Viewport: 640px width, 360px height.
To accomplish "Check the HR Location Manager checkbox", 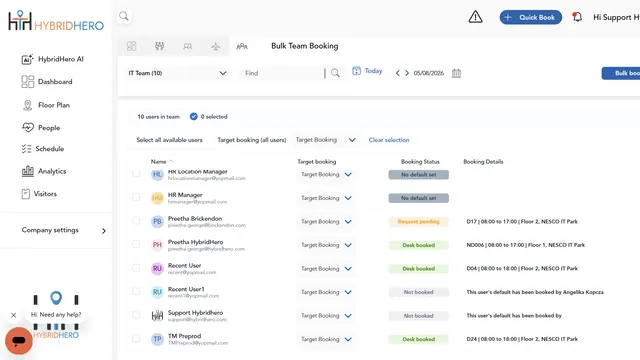I will point(136,173).
